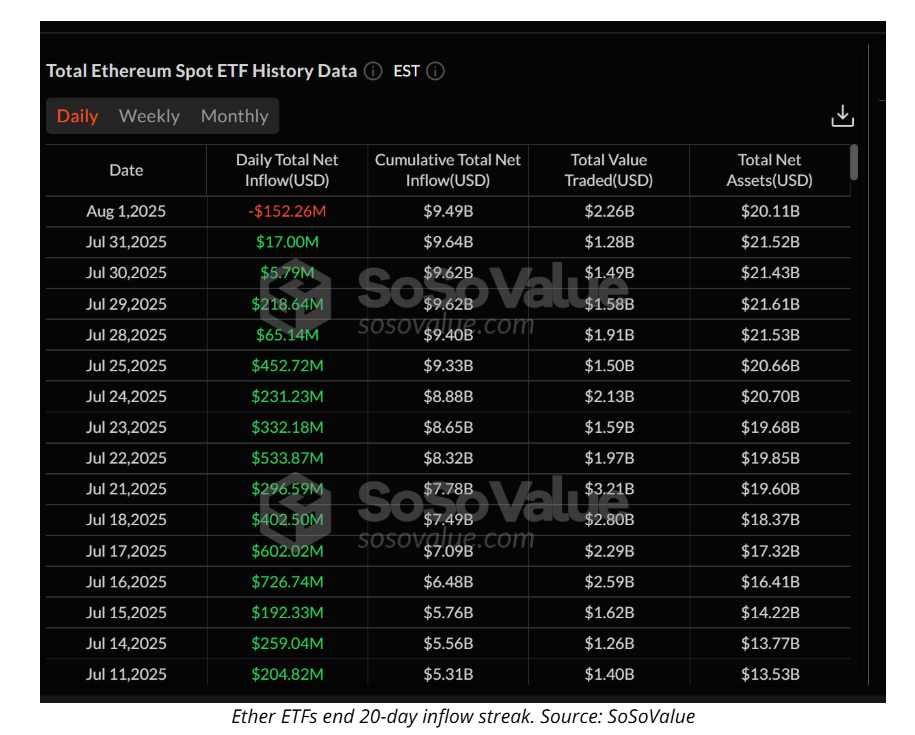Screen dimensions: 915x735
Task: Select the Aug 1,2025 date cell
Action: coord(126,211)
